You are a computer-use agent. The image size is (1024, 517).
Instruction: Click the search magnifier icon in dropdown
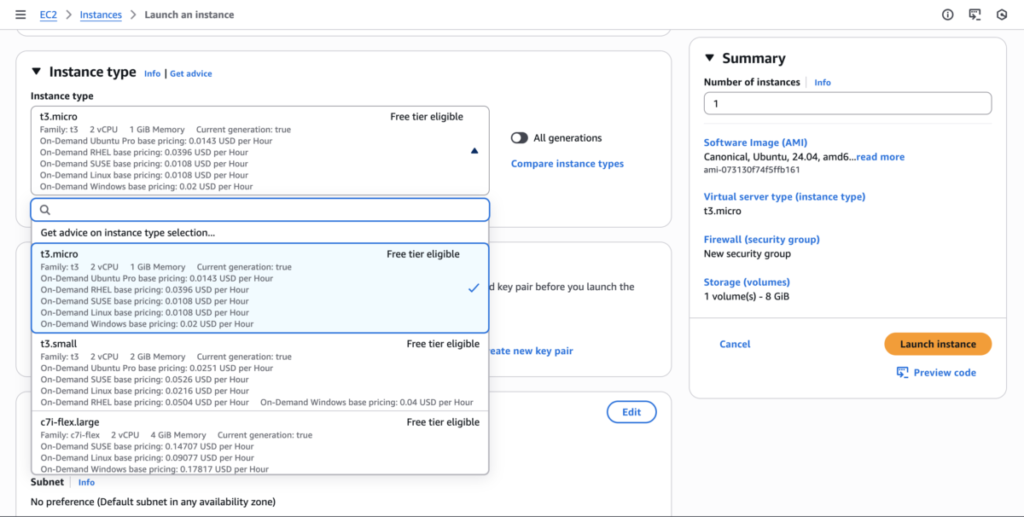45,210
